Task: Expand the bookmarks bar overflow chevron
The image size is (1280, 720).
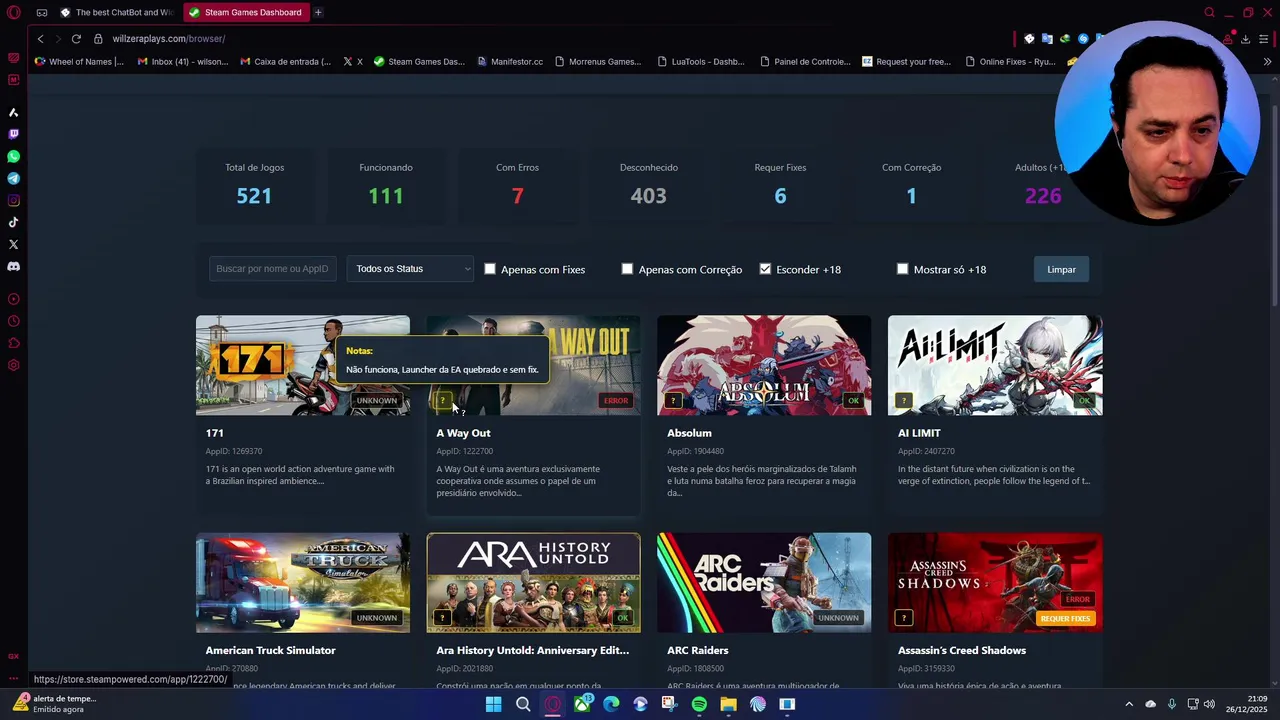Action: tap(1267, 61)
